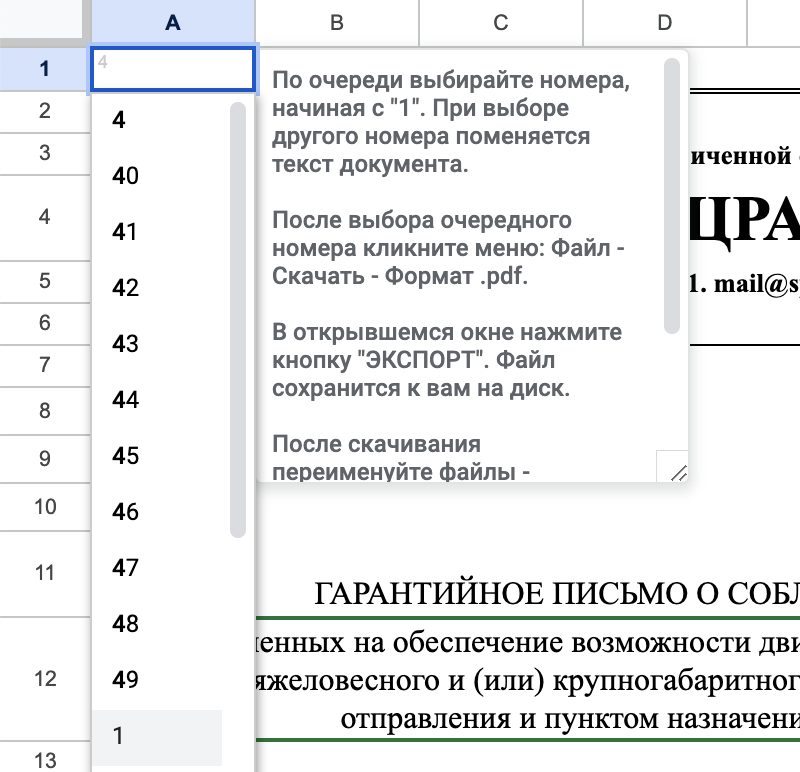Pick 44 from the dropdown
Viewport: 800px width, 772px height.
(x=157, y=400)
